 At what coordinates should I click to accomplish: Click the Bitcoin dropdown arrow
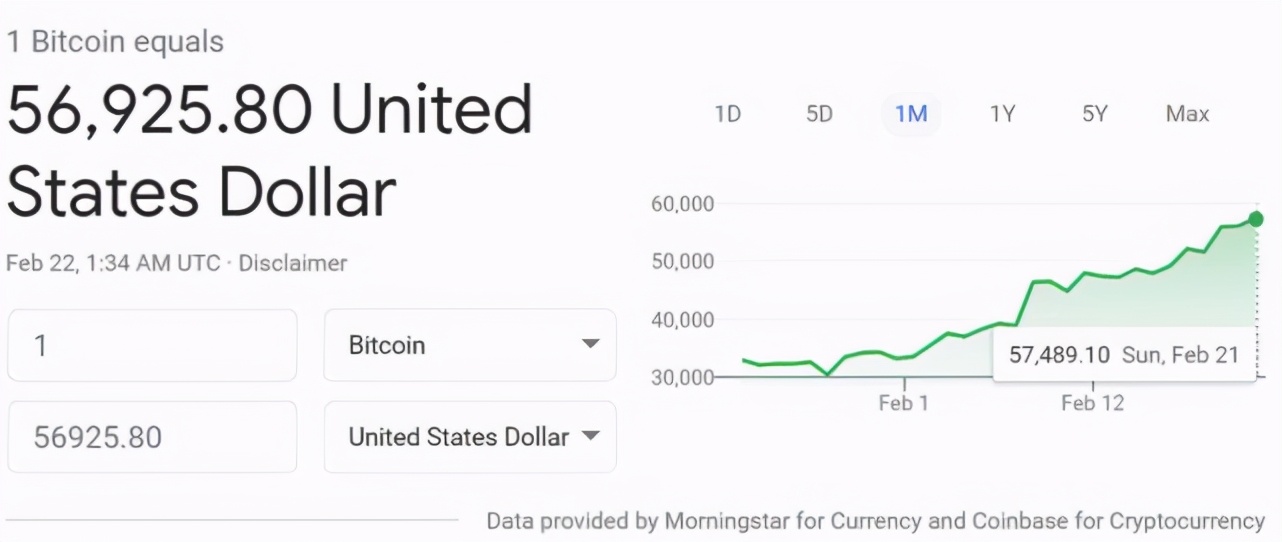[x=590, y=345]
